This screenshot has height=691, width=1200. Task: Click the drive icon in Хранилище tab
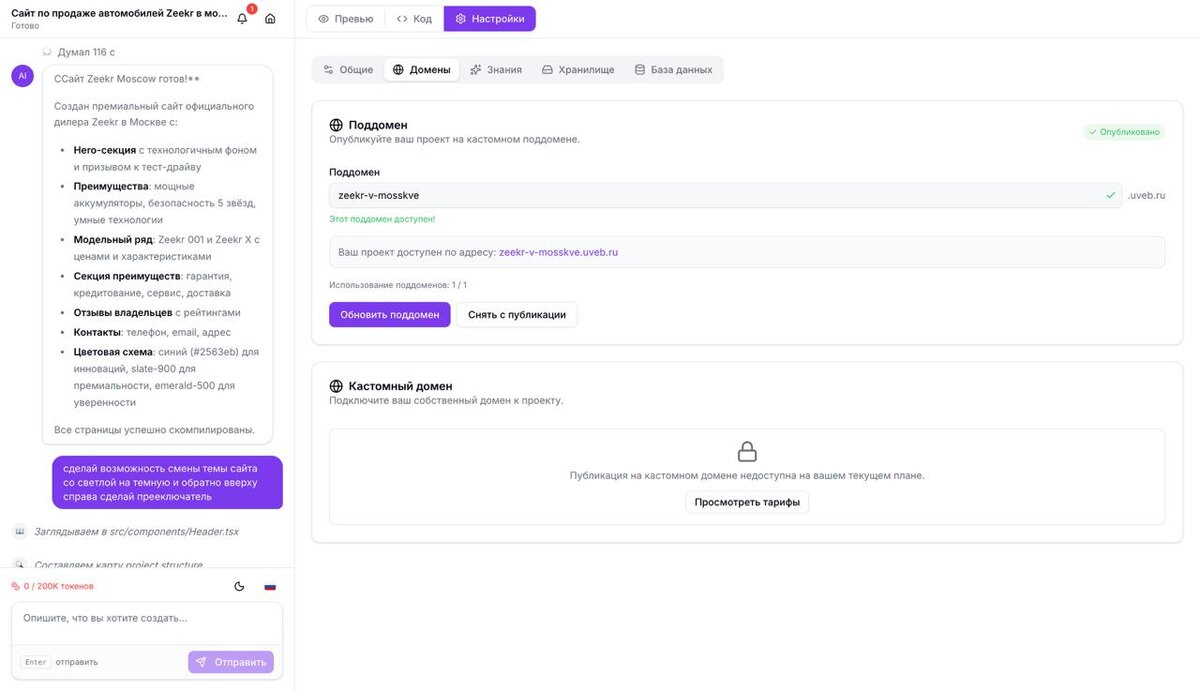(x=547, y=70)
